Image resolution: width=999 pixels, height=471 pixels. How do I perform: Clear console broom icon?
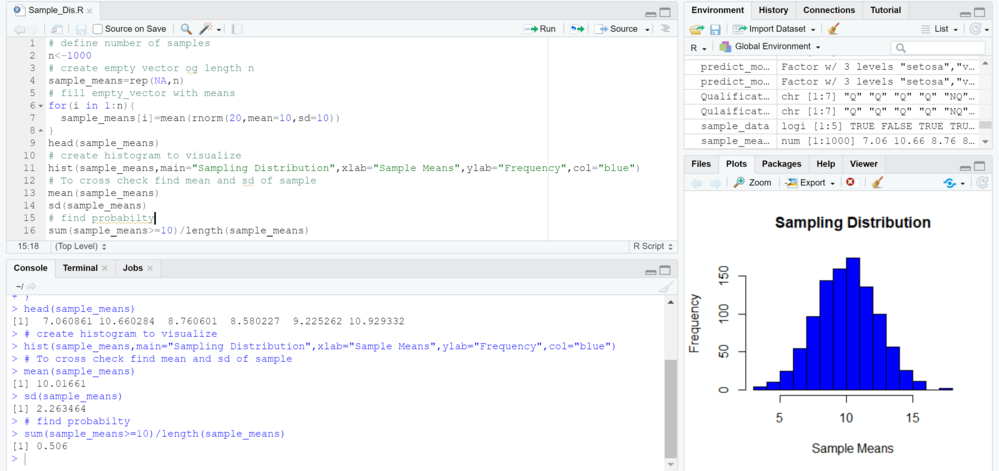(x=666, y=287)
